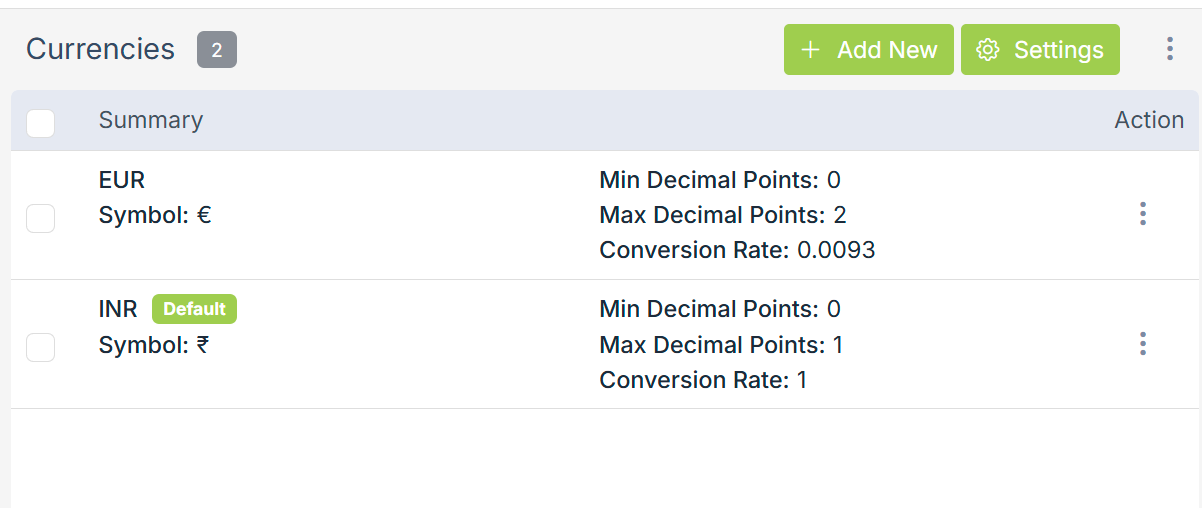Check the EUR currency checkbox
Viewport: 1202px width, 508px height.
click(x=40, y=218)
